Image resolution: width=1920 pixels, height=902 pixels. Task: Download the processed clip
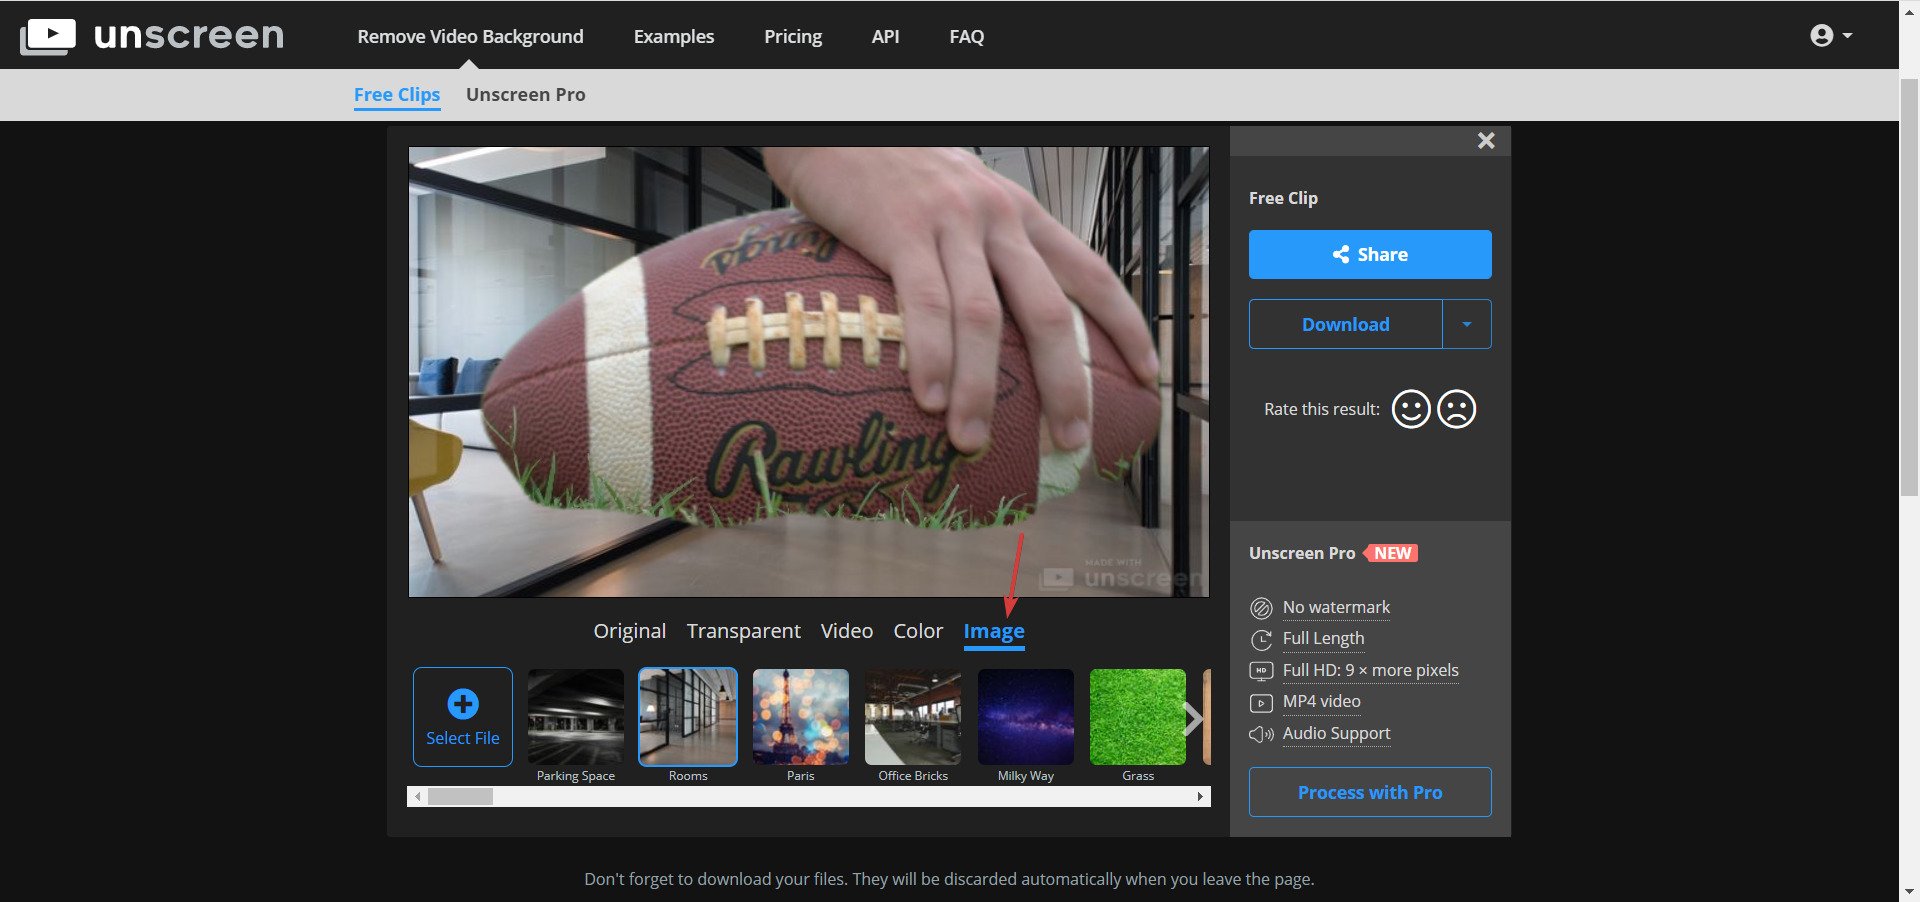click(1345, 324)
